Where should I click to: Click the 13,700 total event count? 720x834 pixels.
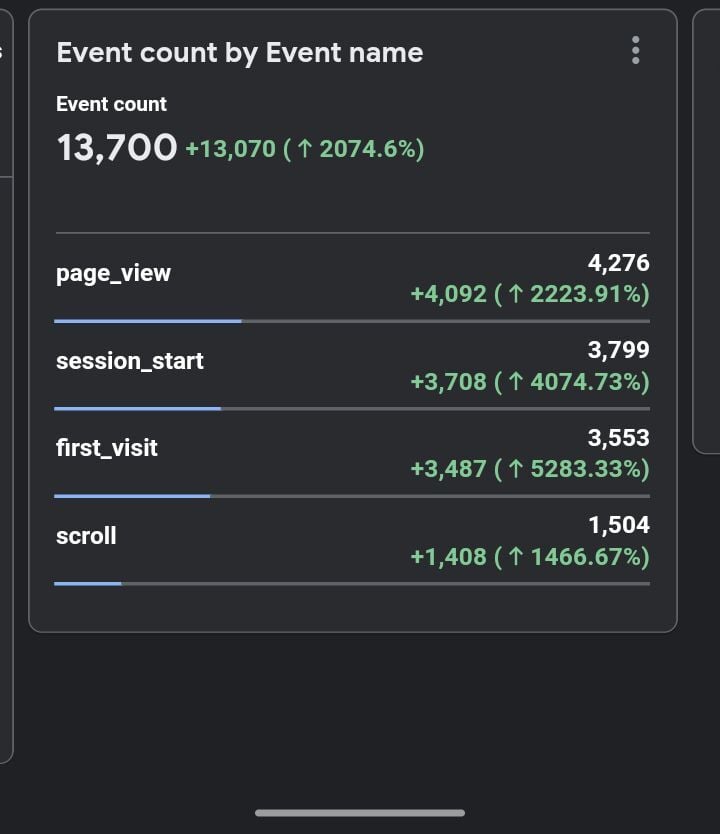[117, 148]
